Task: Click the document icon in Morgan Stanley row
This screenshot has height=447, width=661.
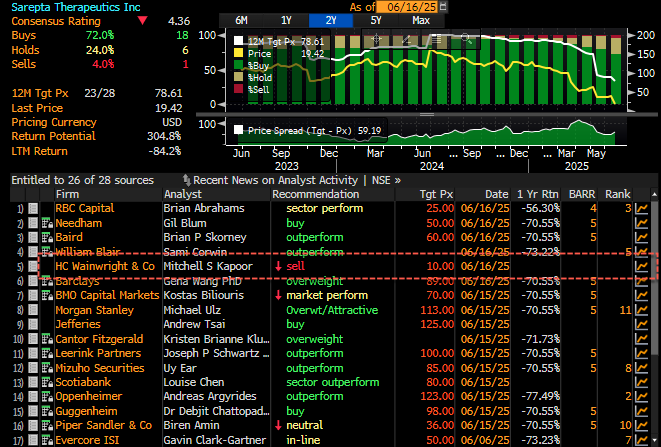Action: coord(33,310)
